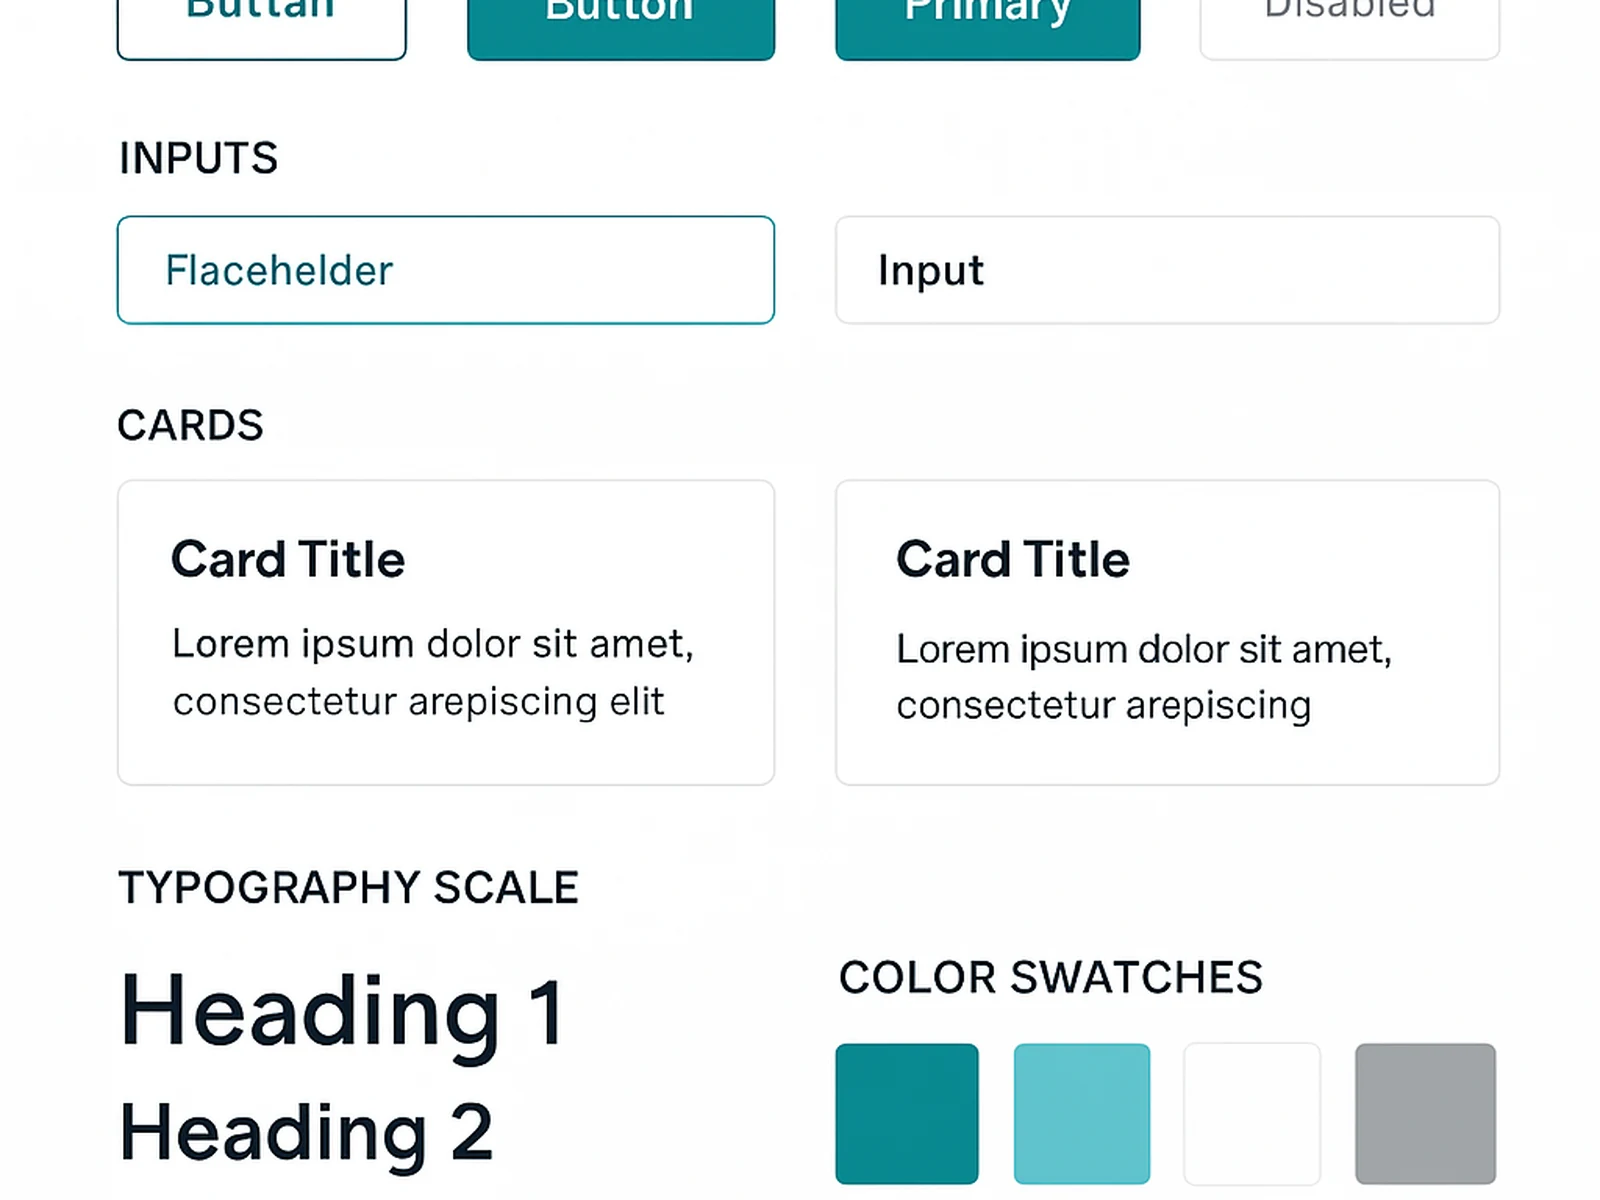Click the left card's Card Title
The image size is (1600, 1200).
[x=288, y=559]
